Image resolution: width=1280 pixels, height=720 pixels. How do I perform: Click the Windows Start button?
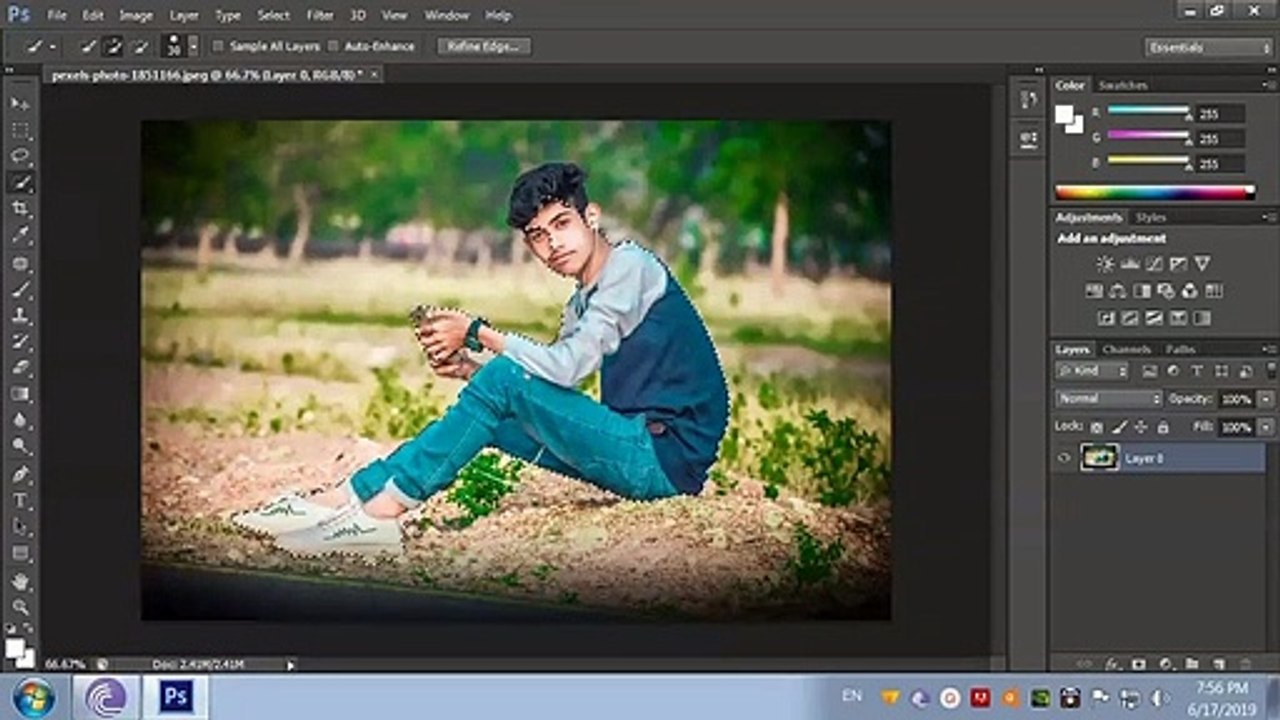click(35, 697)
